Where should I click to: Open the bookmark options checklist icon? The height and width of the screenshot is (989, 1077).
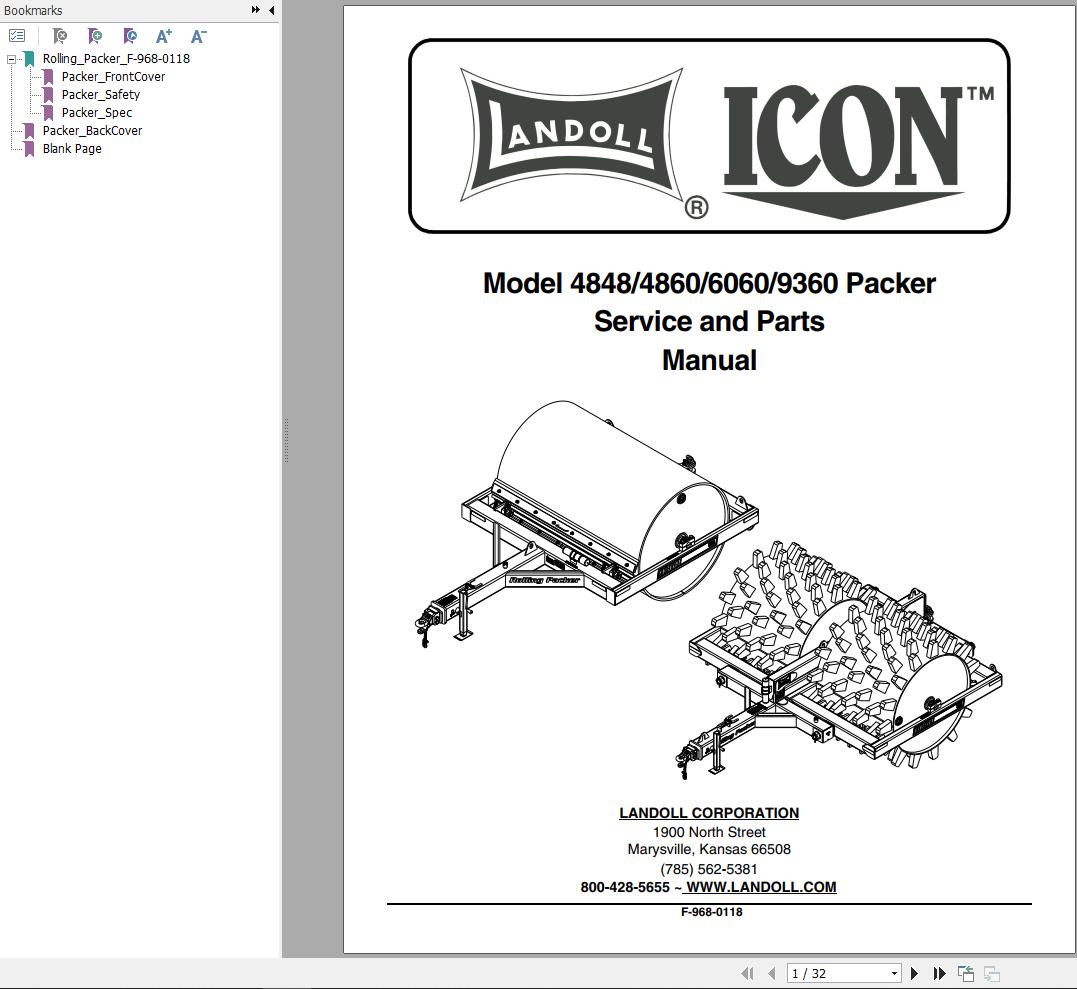[x=18, y=35]
